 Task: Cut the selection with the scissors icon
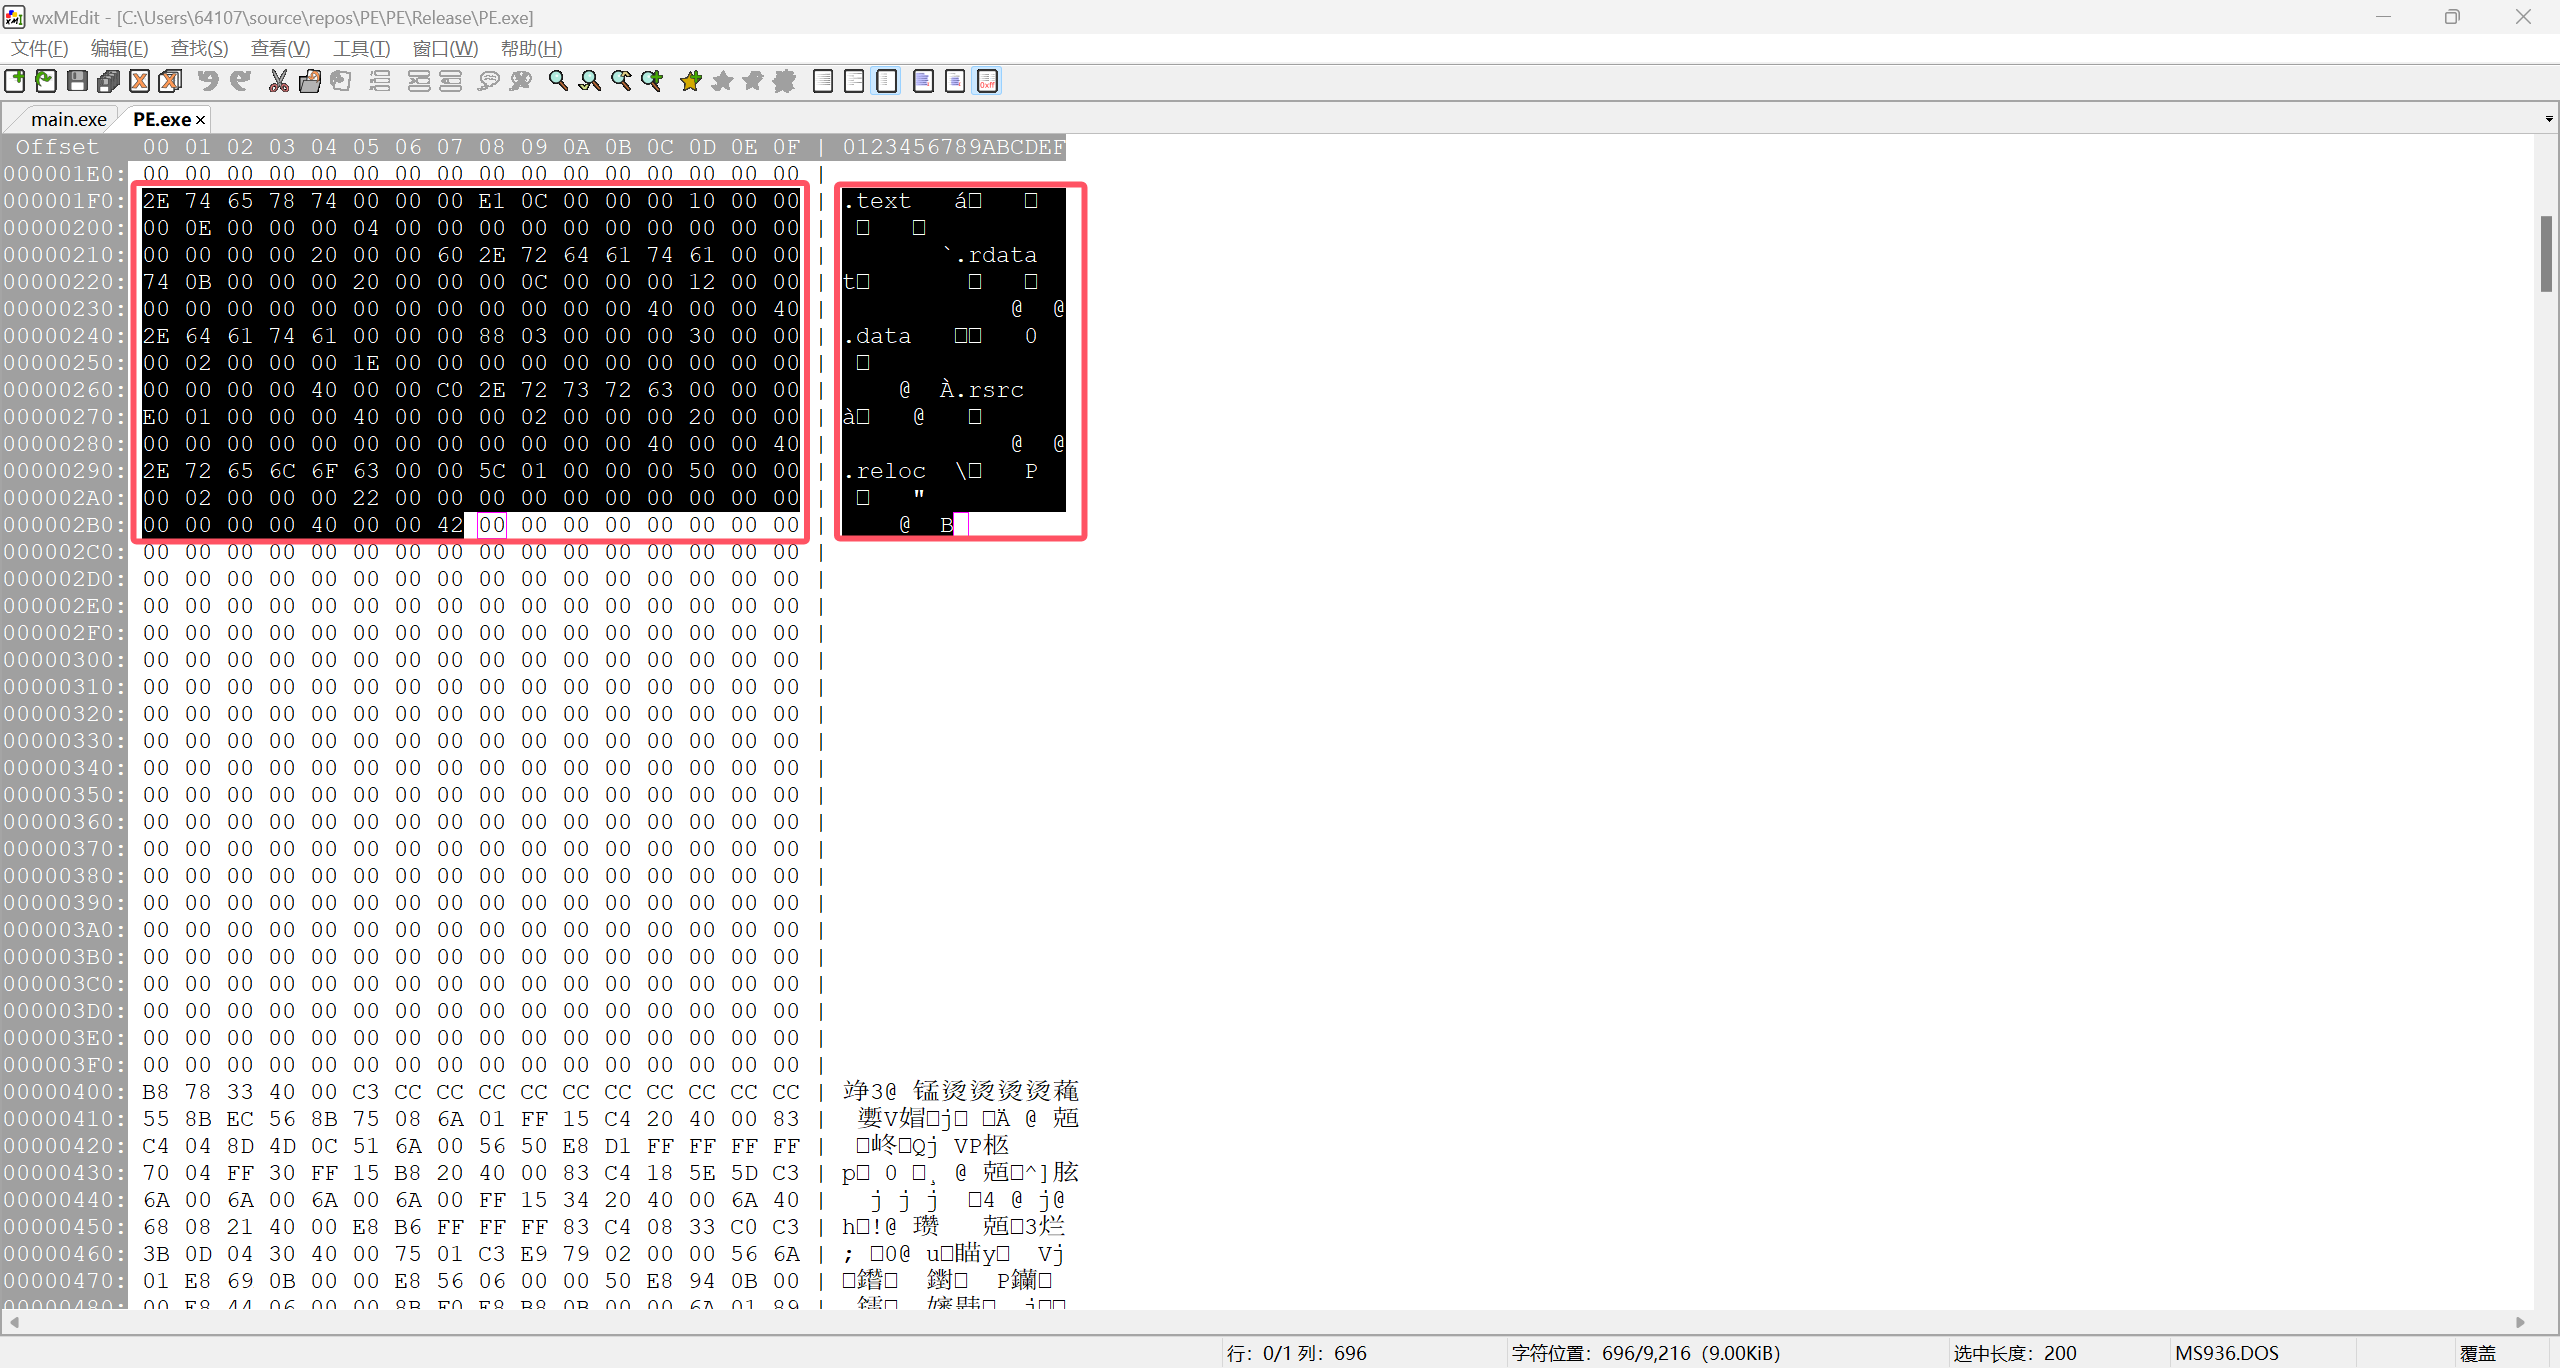click(279, 81)
